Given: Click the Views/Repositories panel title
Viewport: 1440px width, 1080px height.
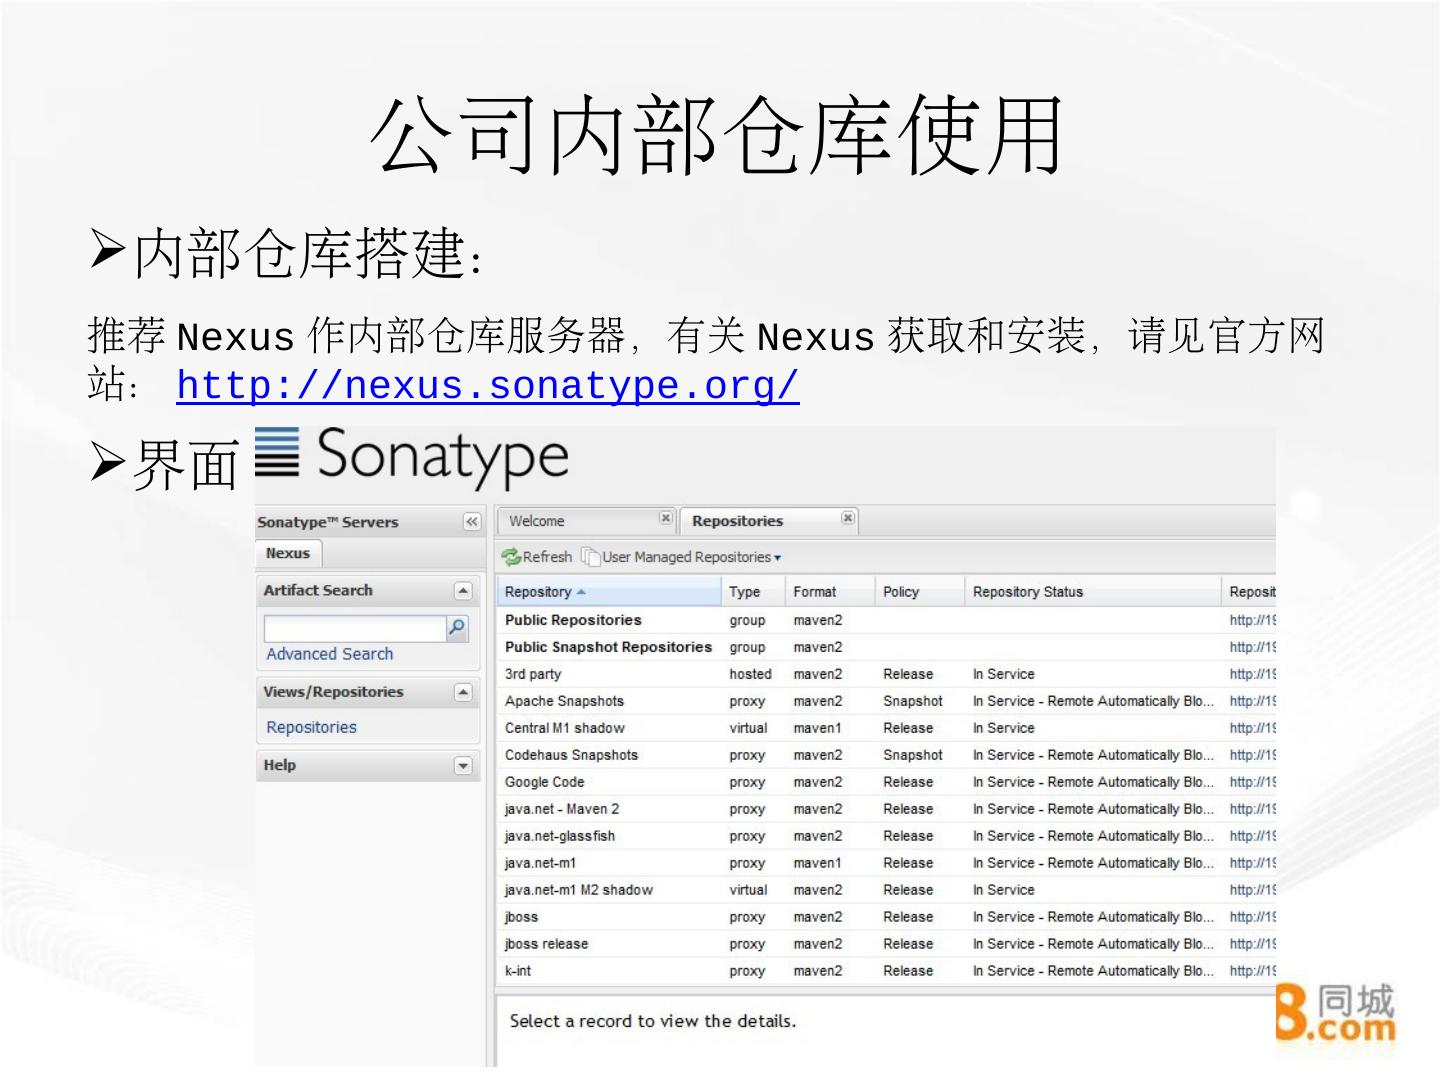Looking at the screenshot, I should [x=333, y=692].
